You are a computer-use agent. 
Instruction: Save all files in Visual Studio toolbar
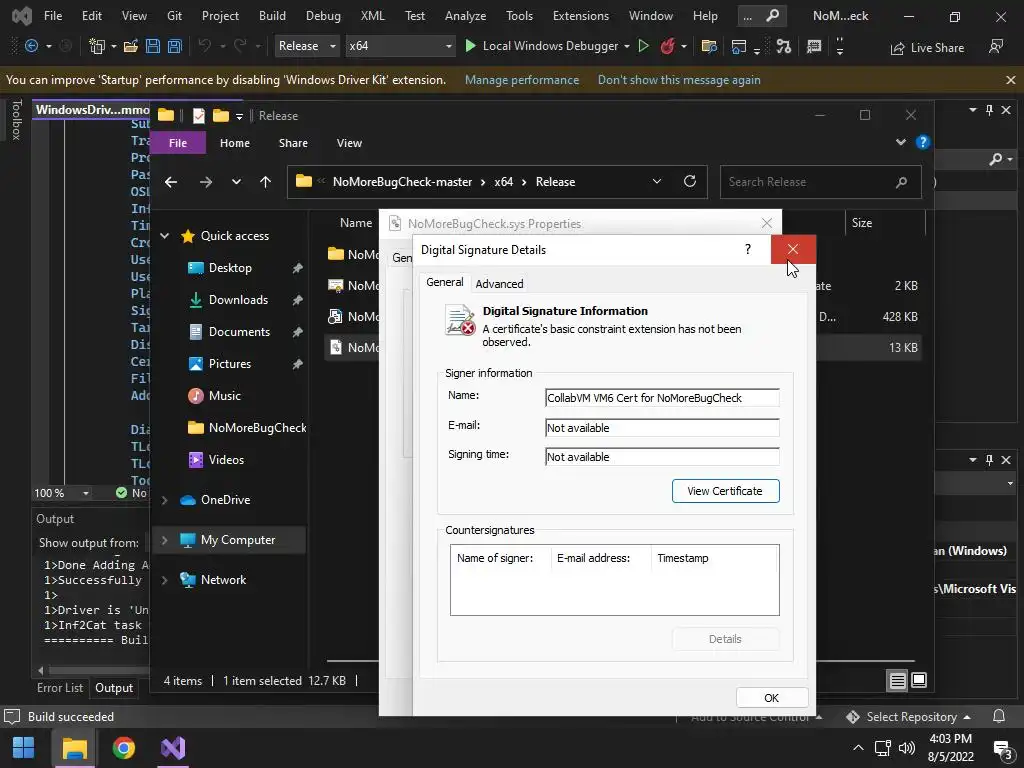tap(174, 46)
